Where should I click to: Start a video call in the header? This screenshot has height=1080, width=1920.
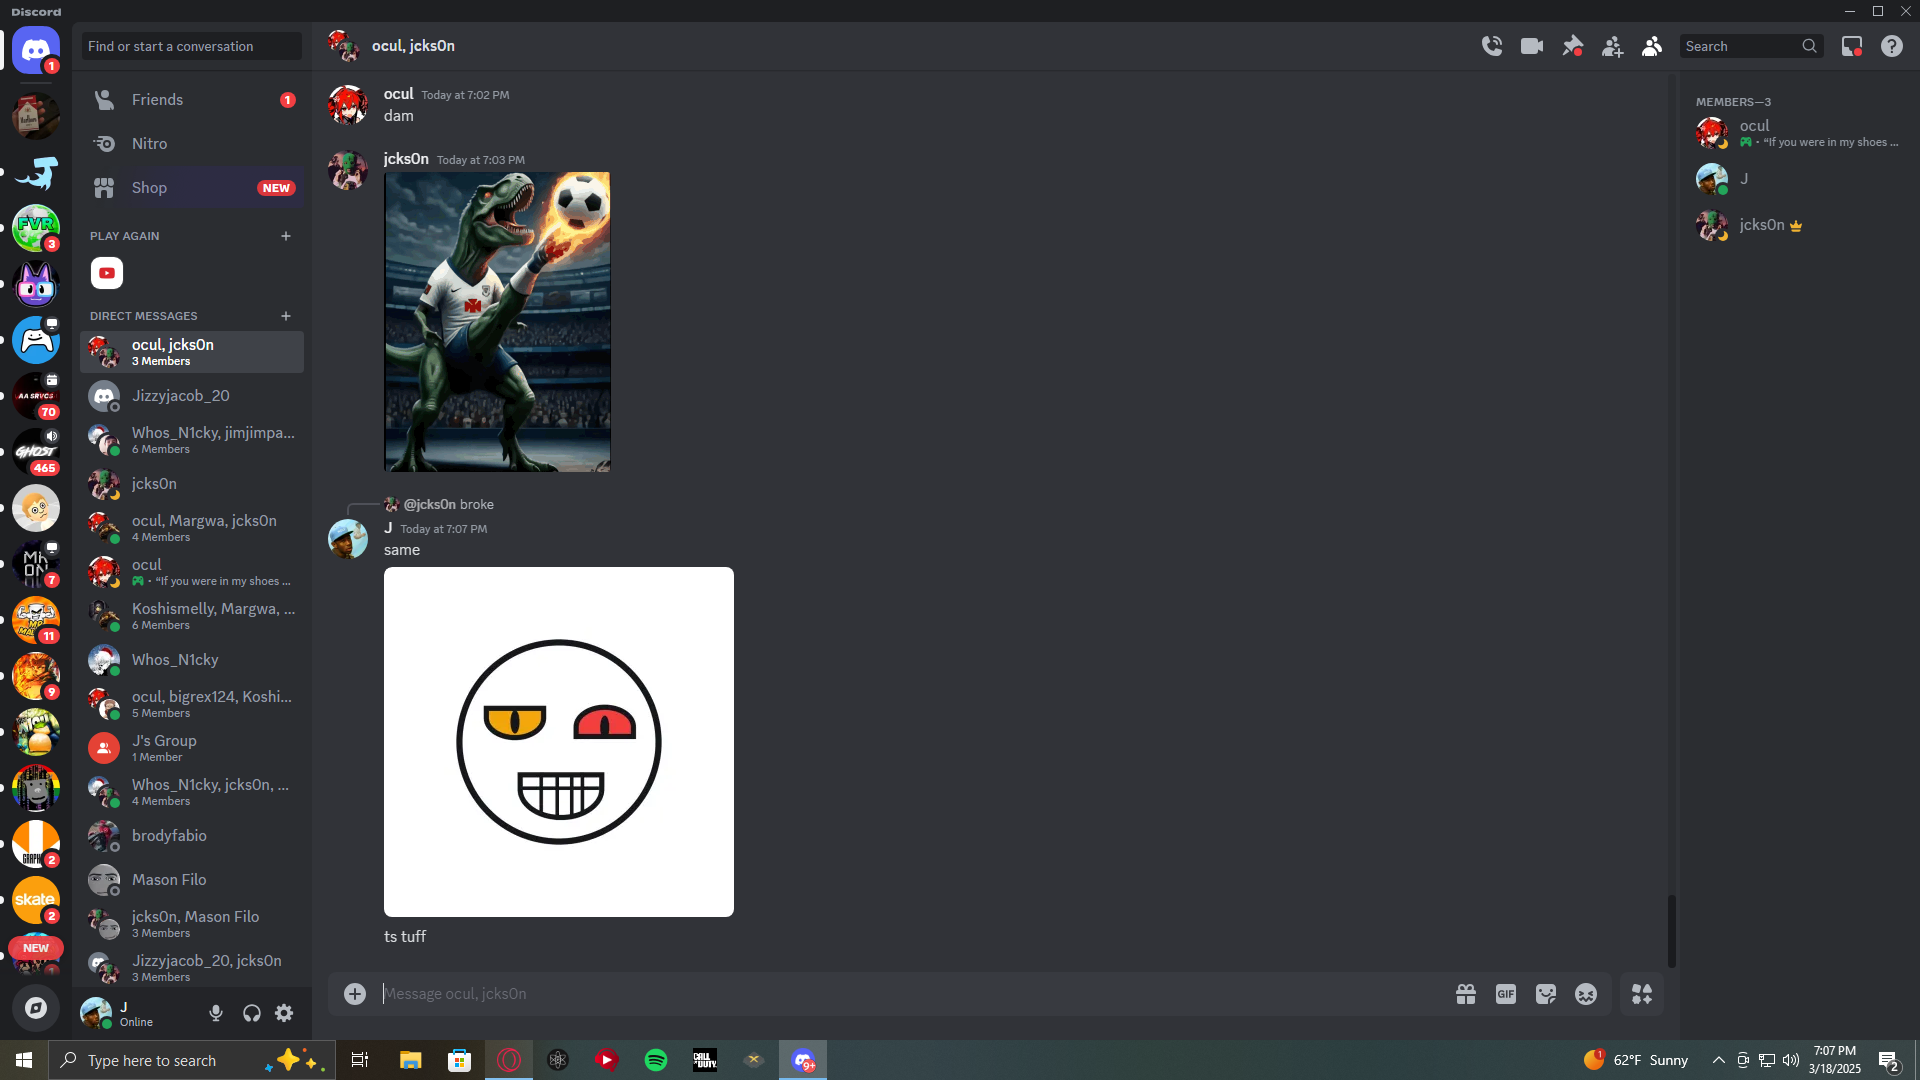1532,46
